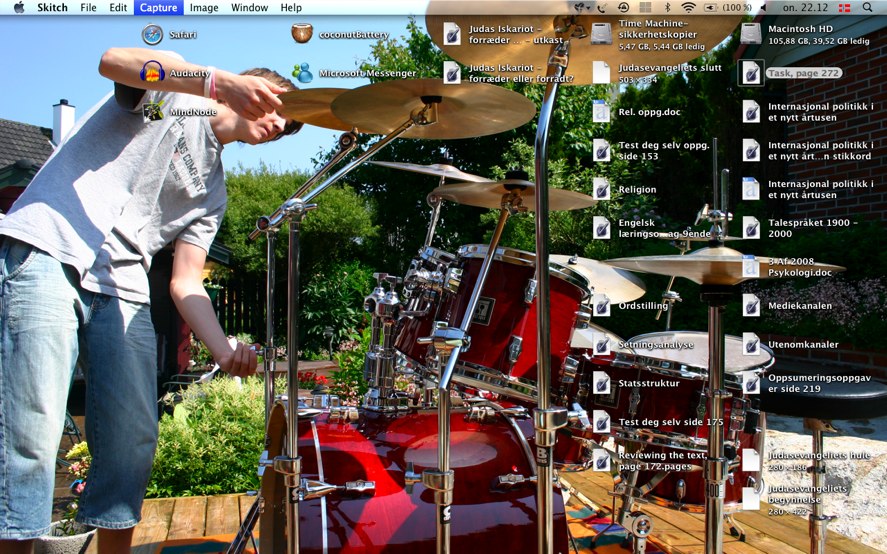This screenshot has height=554, width=887.
Task: Open the Window menu
Action: point(249,7)
